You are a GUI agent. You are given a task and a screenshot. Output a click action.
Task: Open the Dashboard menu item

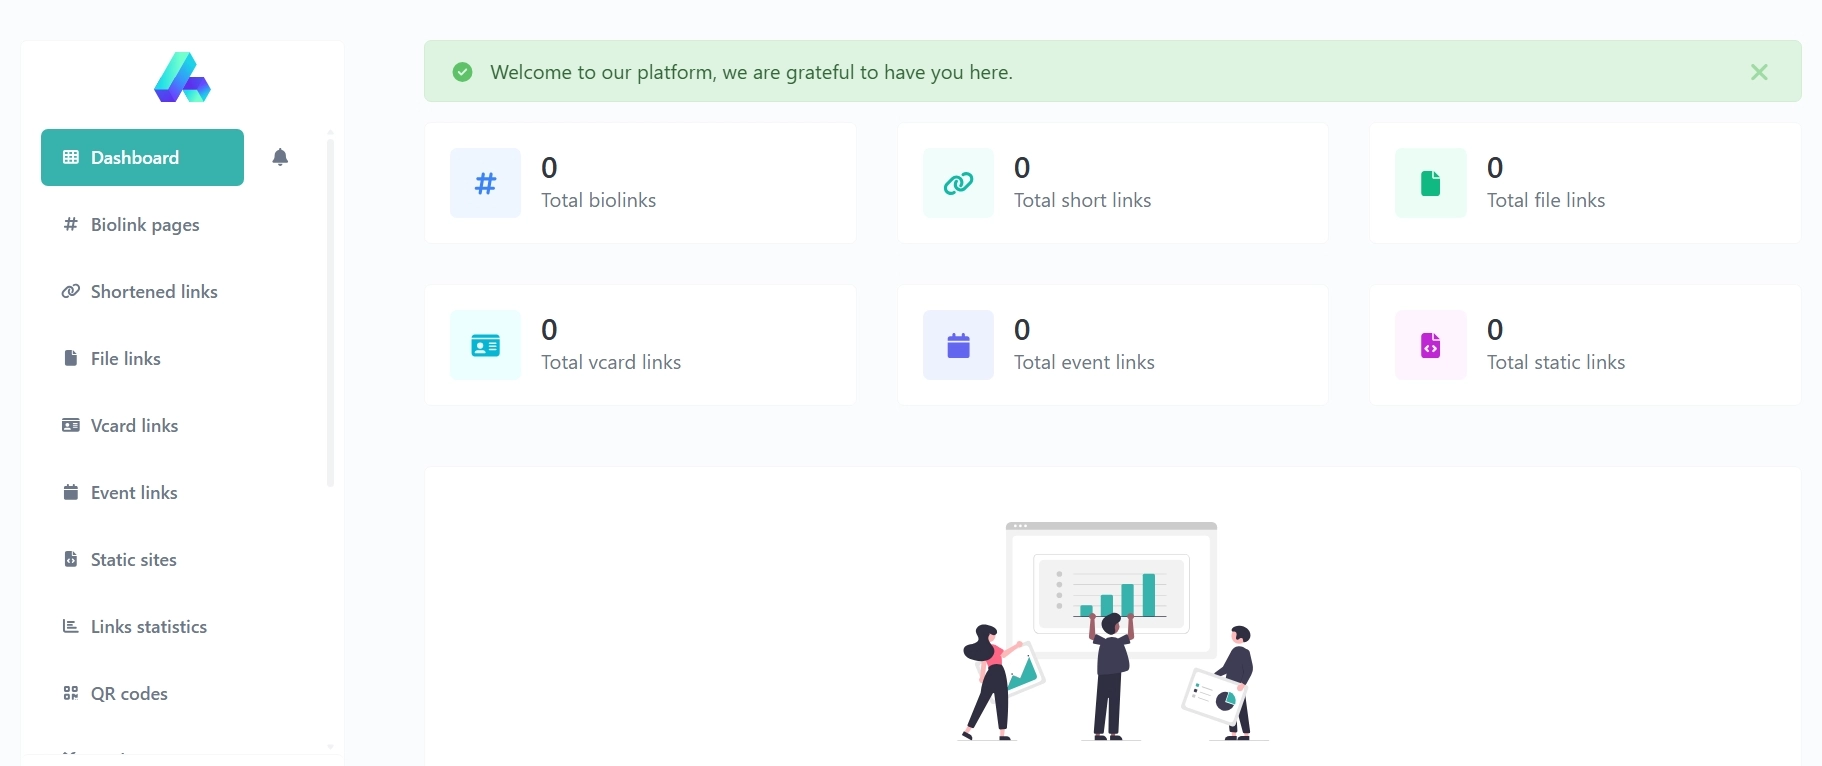click(x=142, y=157)
